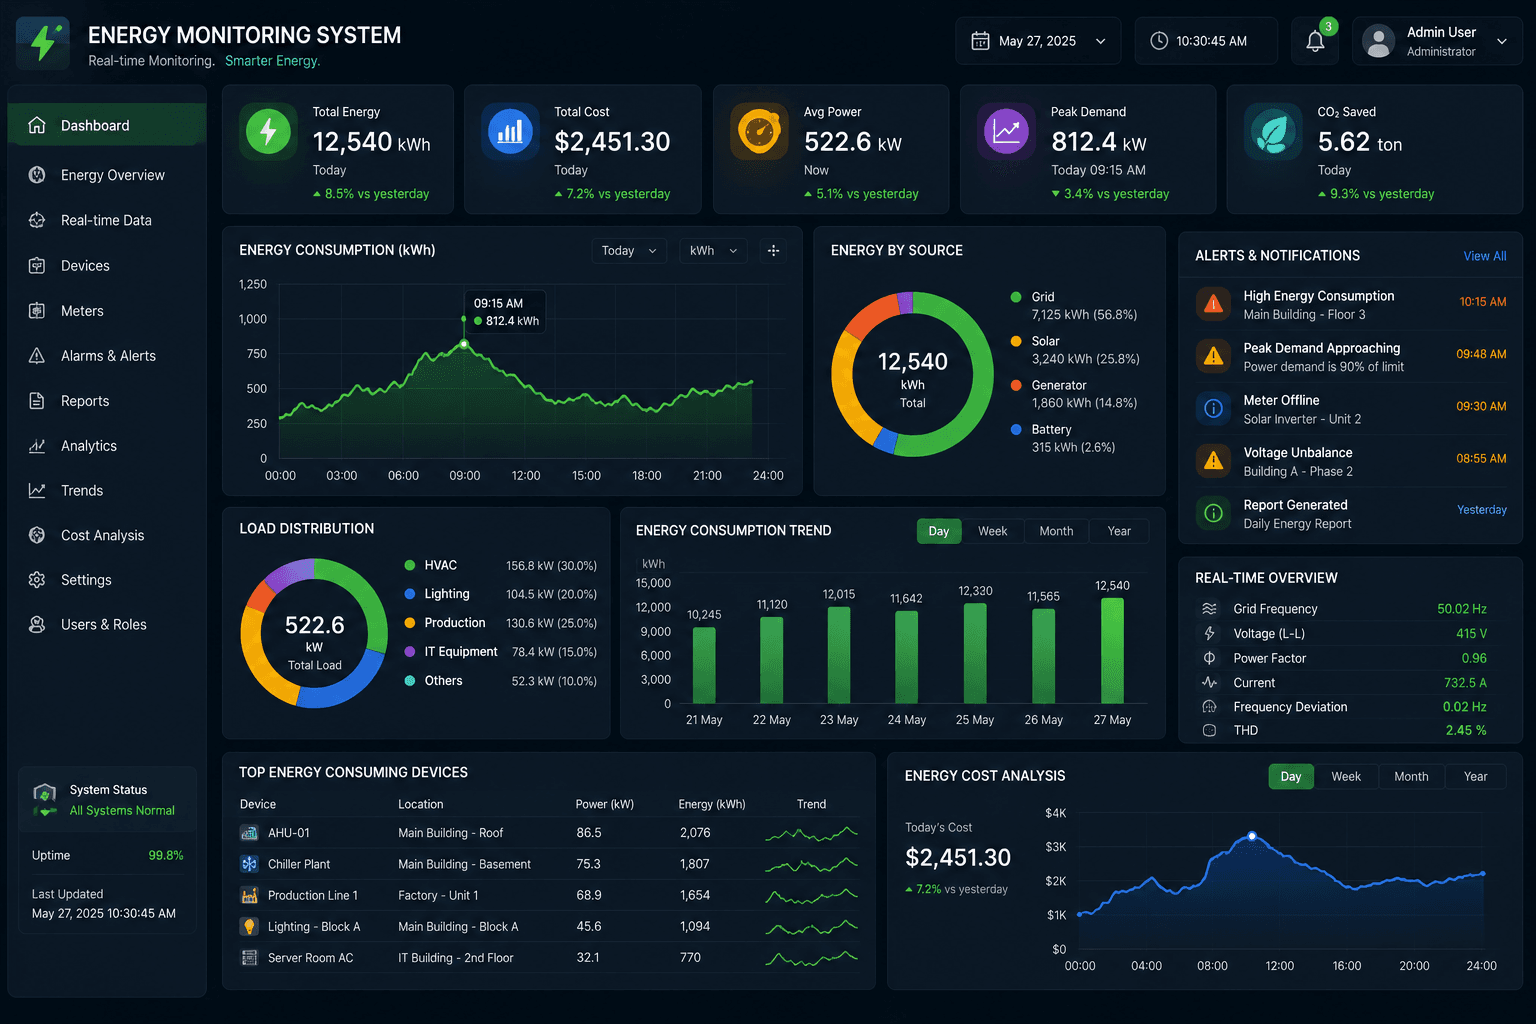Open the Today period dropdown
The image size is (1536, 1024).
coord(629,251)
